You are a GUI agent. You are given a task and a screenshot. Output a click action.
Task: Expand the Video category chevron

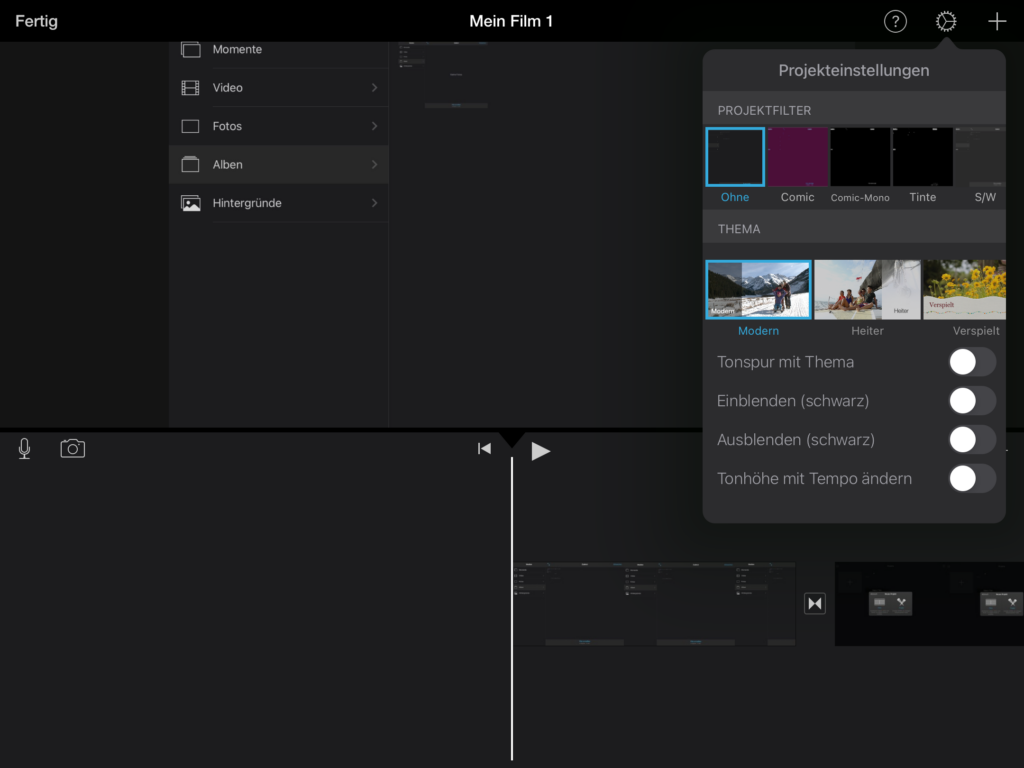[374, 88]
